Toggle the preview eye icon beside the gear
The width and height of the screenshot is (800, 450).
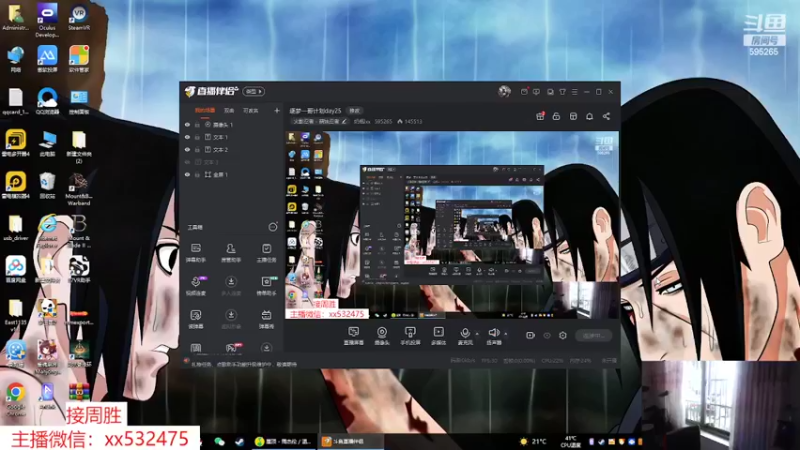(547, 335)
